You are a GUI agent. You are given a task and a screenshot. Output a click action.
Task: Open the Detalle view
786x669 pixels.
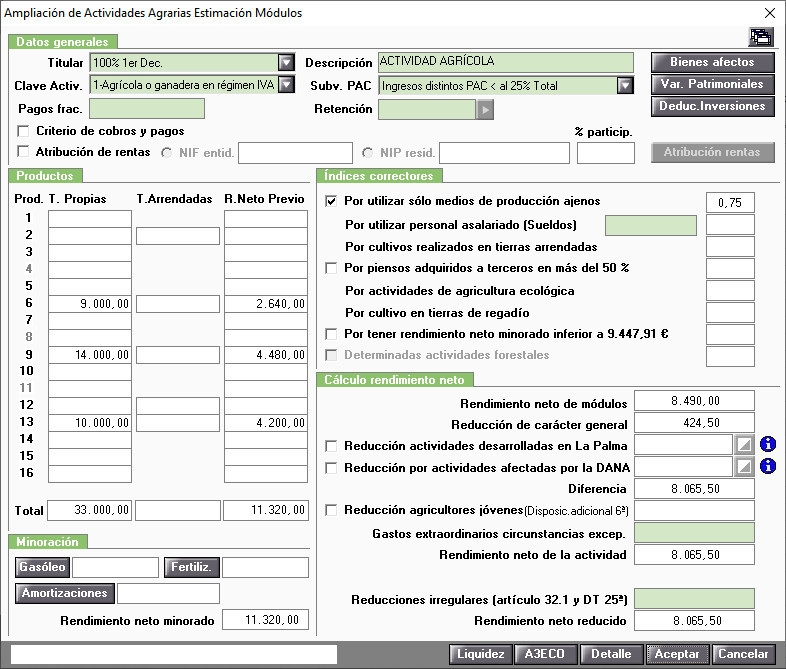point(612,654)
